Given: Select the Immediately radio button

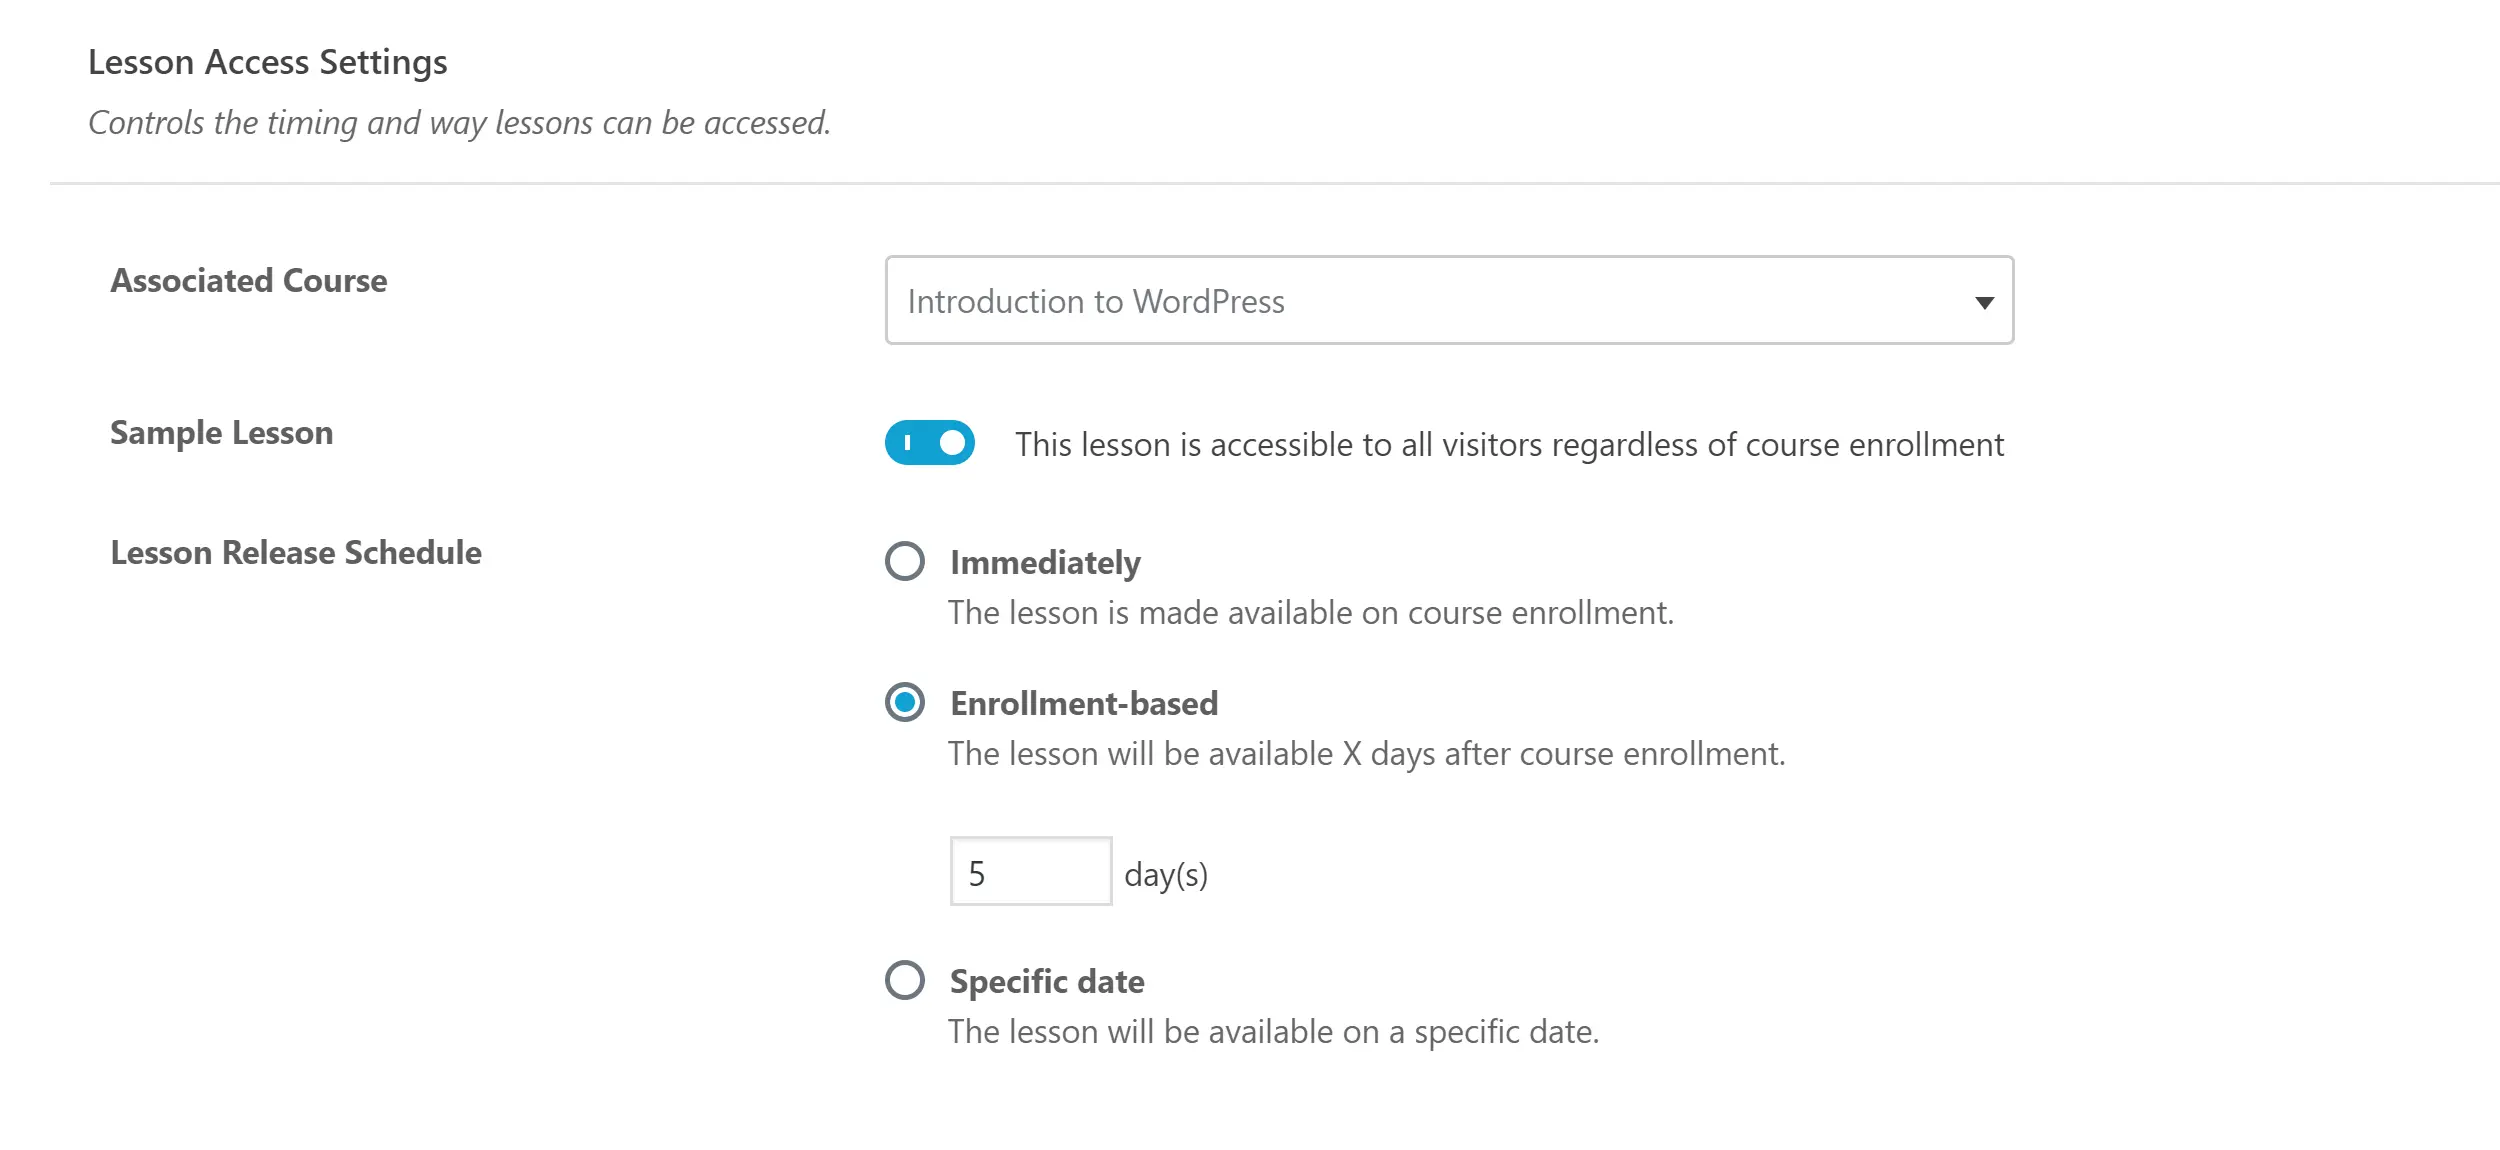Looking at the screenshot, I should point(905,561).
